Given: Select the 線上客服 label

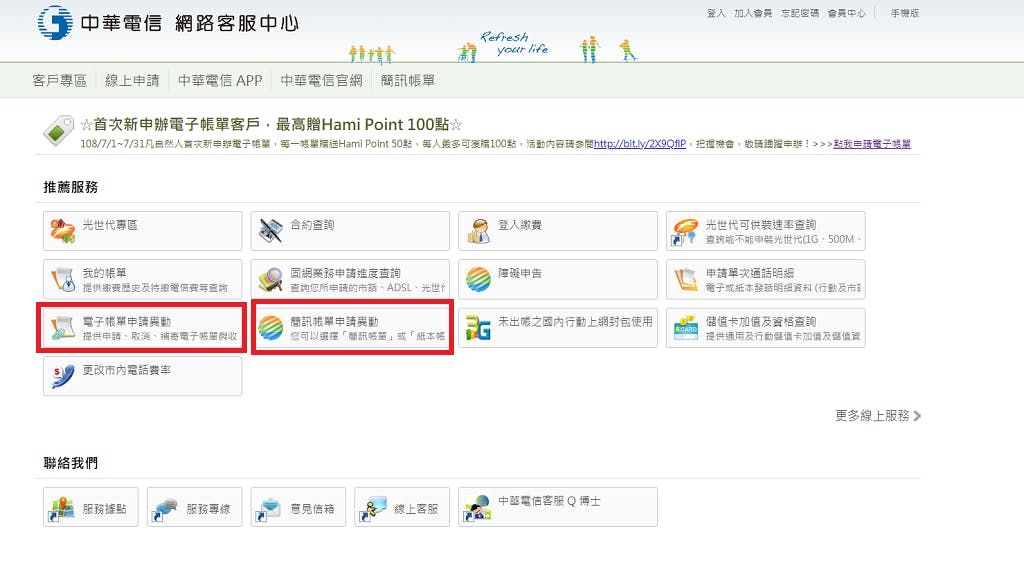Looking at the screenshot, I should tap(416, 509).
